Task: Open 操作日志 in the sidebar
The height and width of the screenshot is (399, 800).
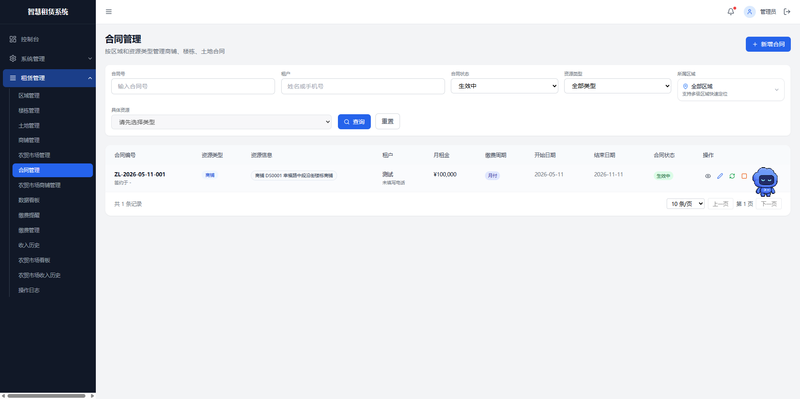Action: click(x=29, y=290)
